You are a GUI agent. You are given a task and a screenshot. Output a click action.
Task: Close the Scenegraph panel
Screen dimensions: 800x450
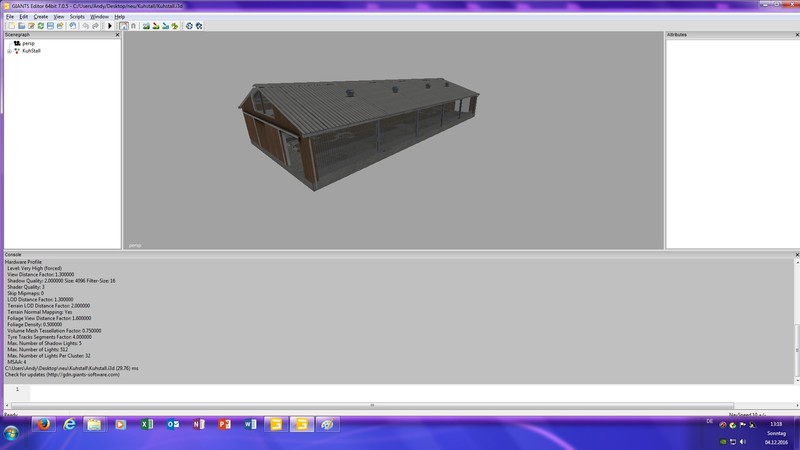(x=117, y=35)
